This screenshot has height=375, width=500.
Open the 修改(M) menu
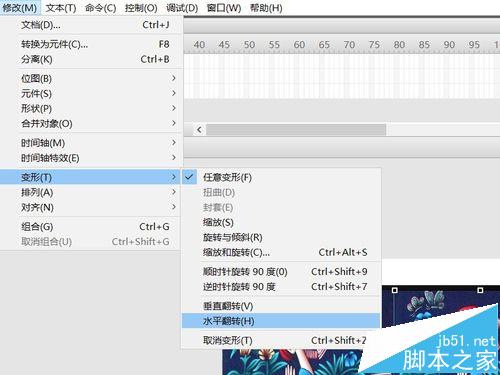pos(20,8)
